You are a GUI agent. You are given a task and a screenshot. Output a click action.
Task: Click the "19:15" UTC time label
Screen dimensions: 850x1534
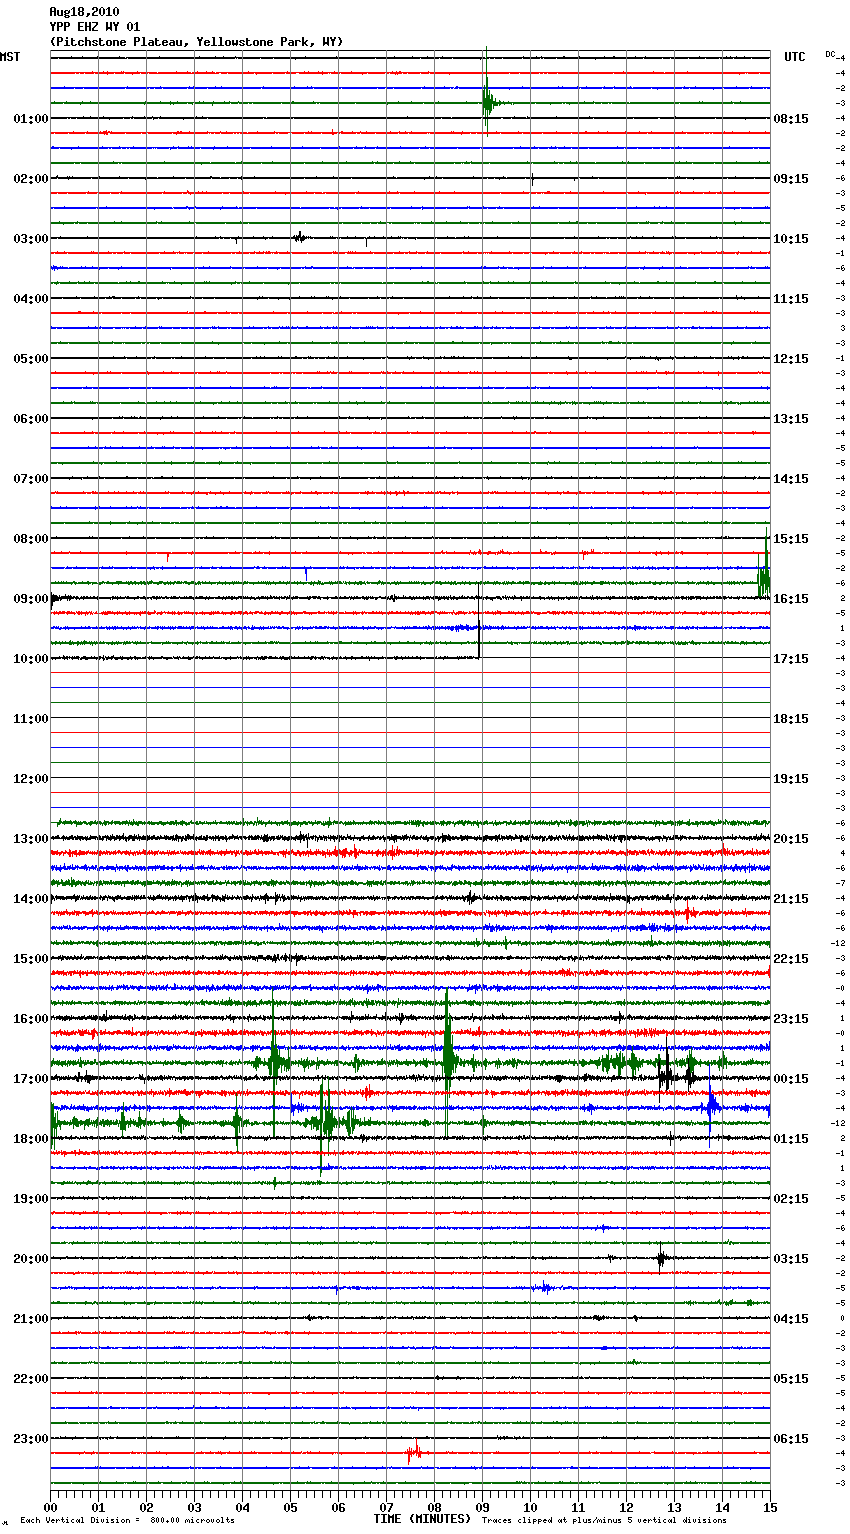(x=791, y=779)
